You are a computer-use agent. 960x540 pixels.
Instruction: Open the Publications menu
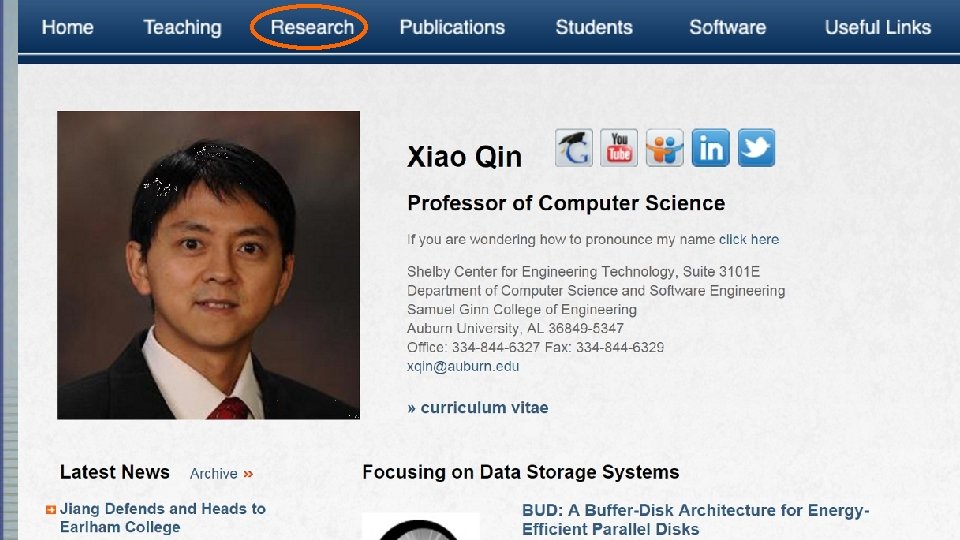point(452,27)
